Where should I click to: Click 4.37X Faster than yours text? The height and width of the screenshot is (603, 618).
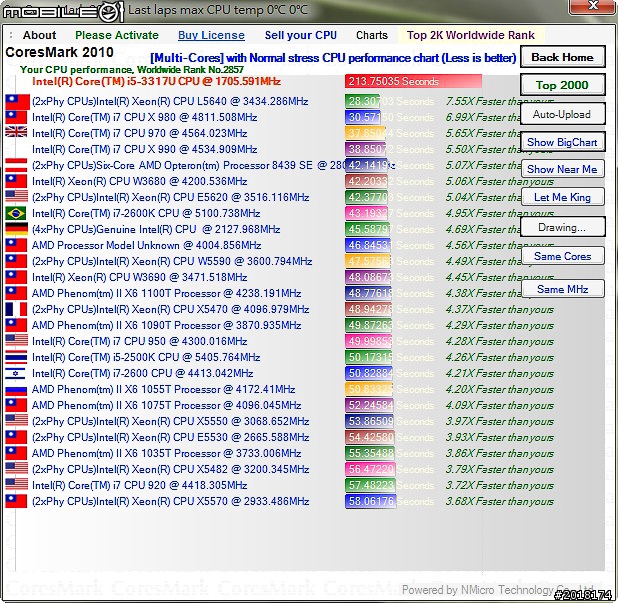tap(499, 309)
